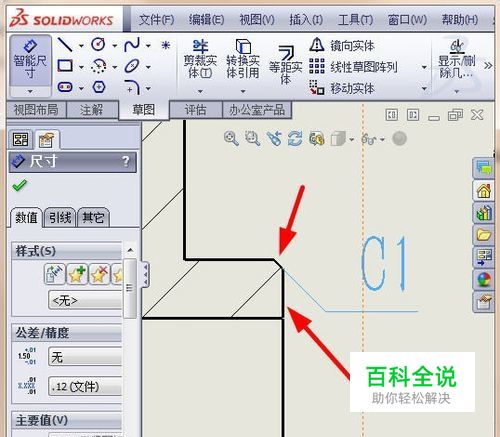Click Add style star icon
The height and width of the screenshot is (437, 500).
(x=77, y=274)
